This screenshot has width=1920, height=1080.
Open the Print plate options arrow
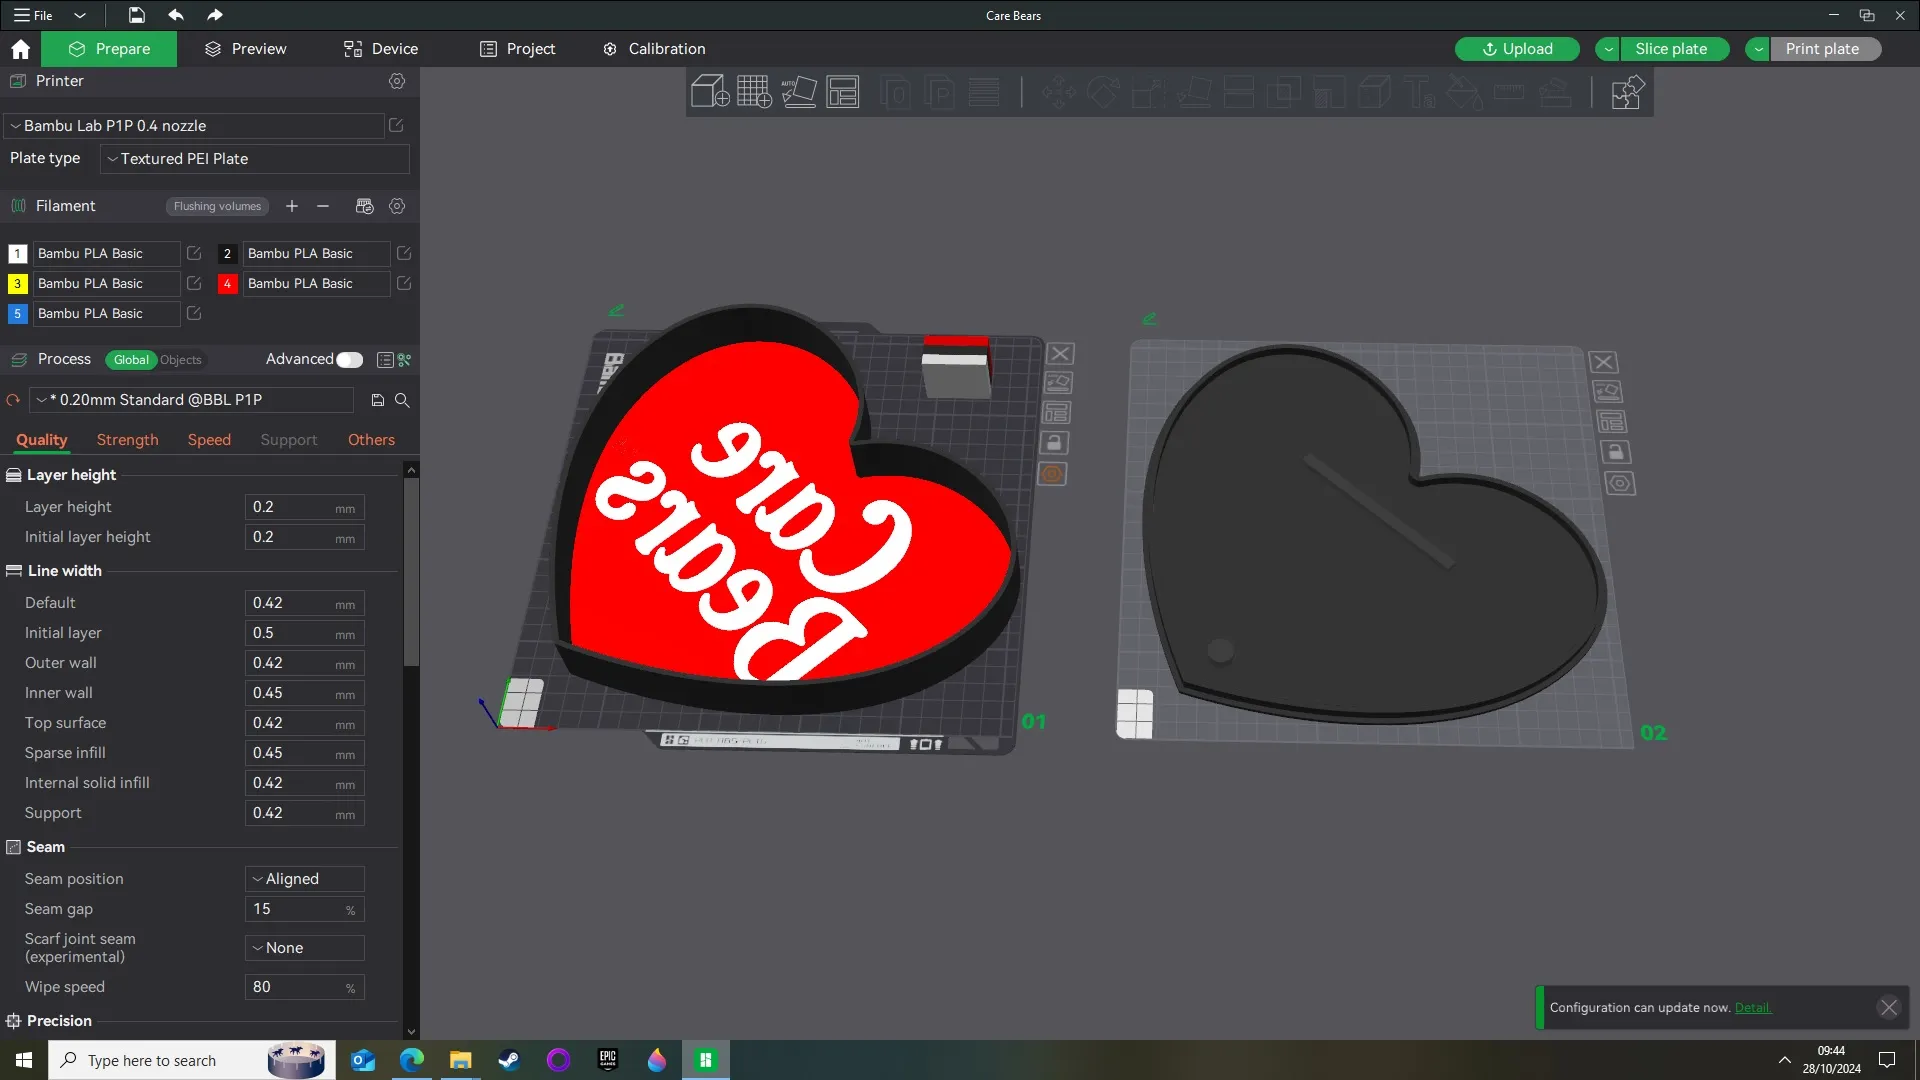(x=1758, y=49)
